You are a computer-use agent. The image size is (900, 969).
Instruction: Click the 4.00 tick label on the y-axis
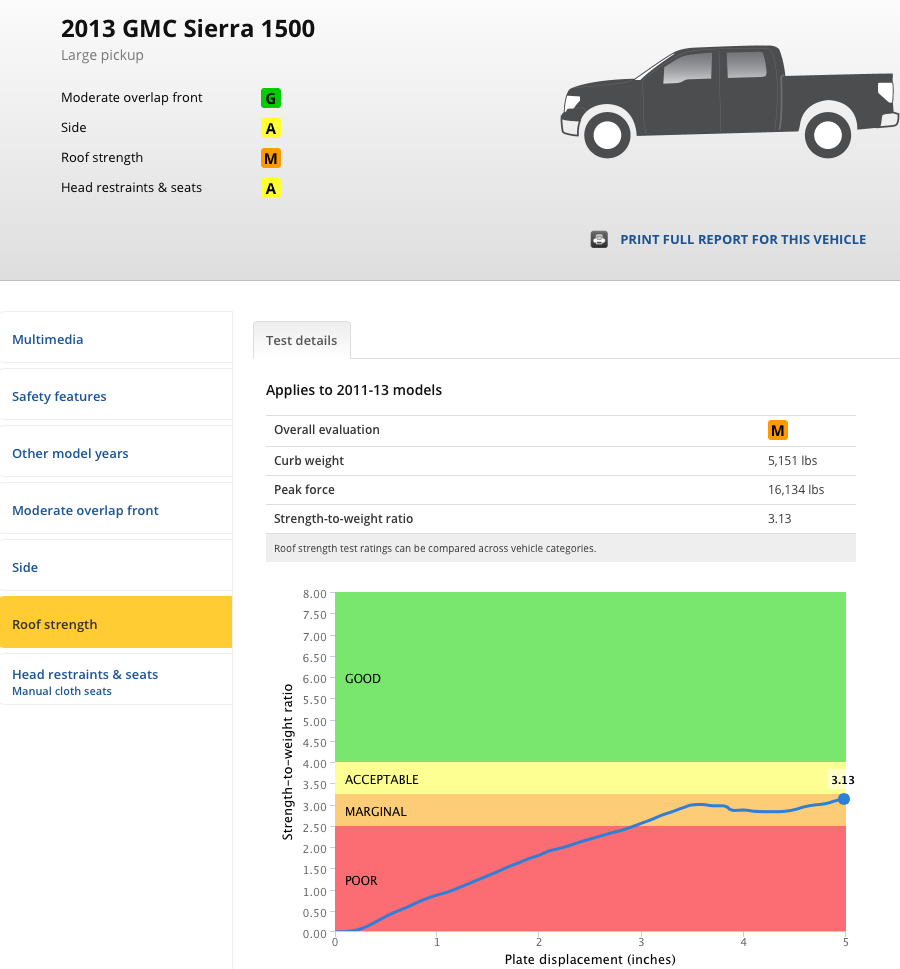(315, 764)
